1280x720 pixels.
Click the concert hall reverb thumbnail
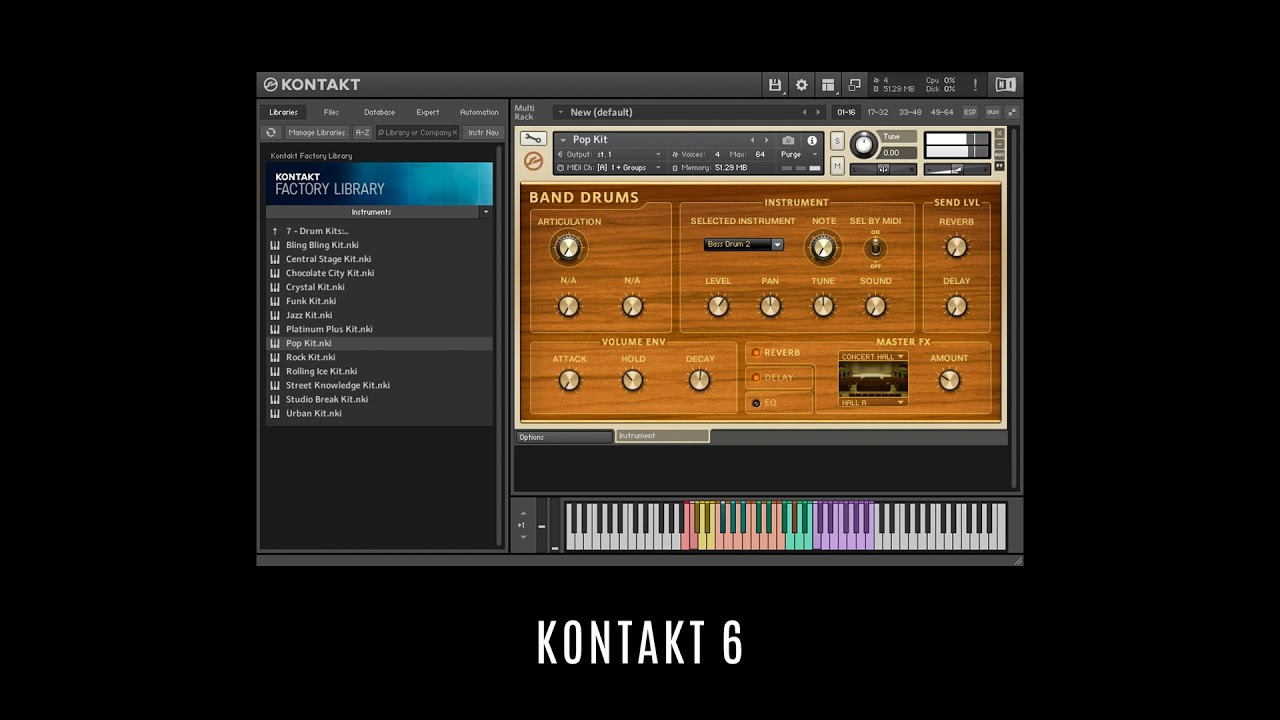[873, 379]
